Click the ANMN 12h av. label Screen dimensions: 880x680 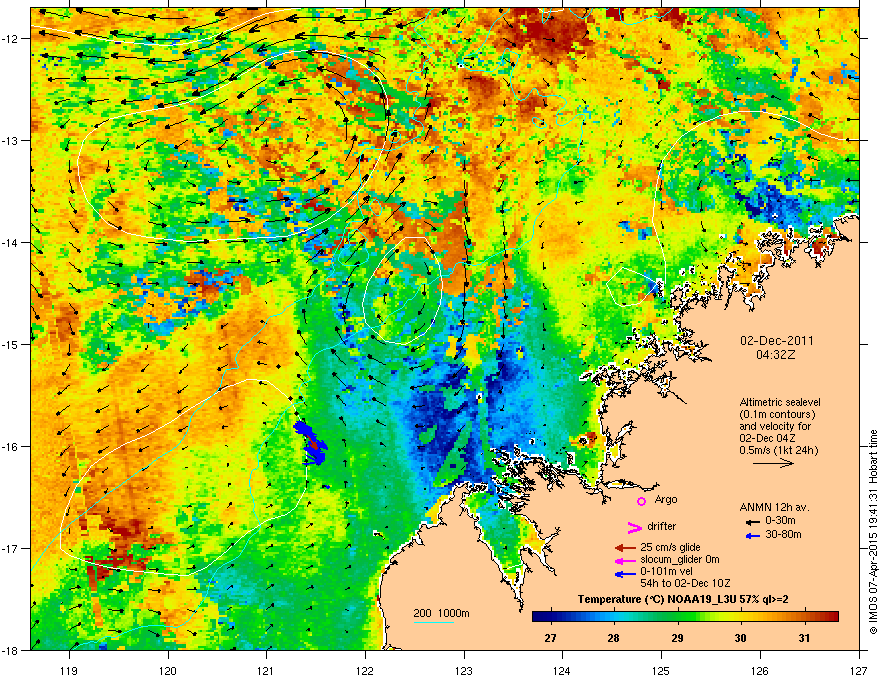coord(774,507)
